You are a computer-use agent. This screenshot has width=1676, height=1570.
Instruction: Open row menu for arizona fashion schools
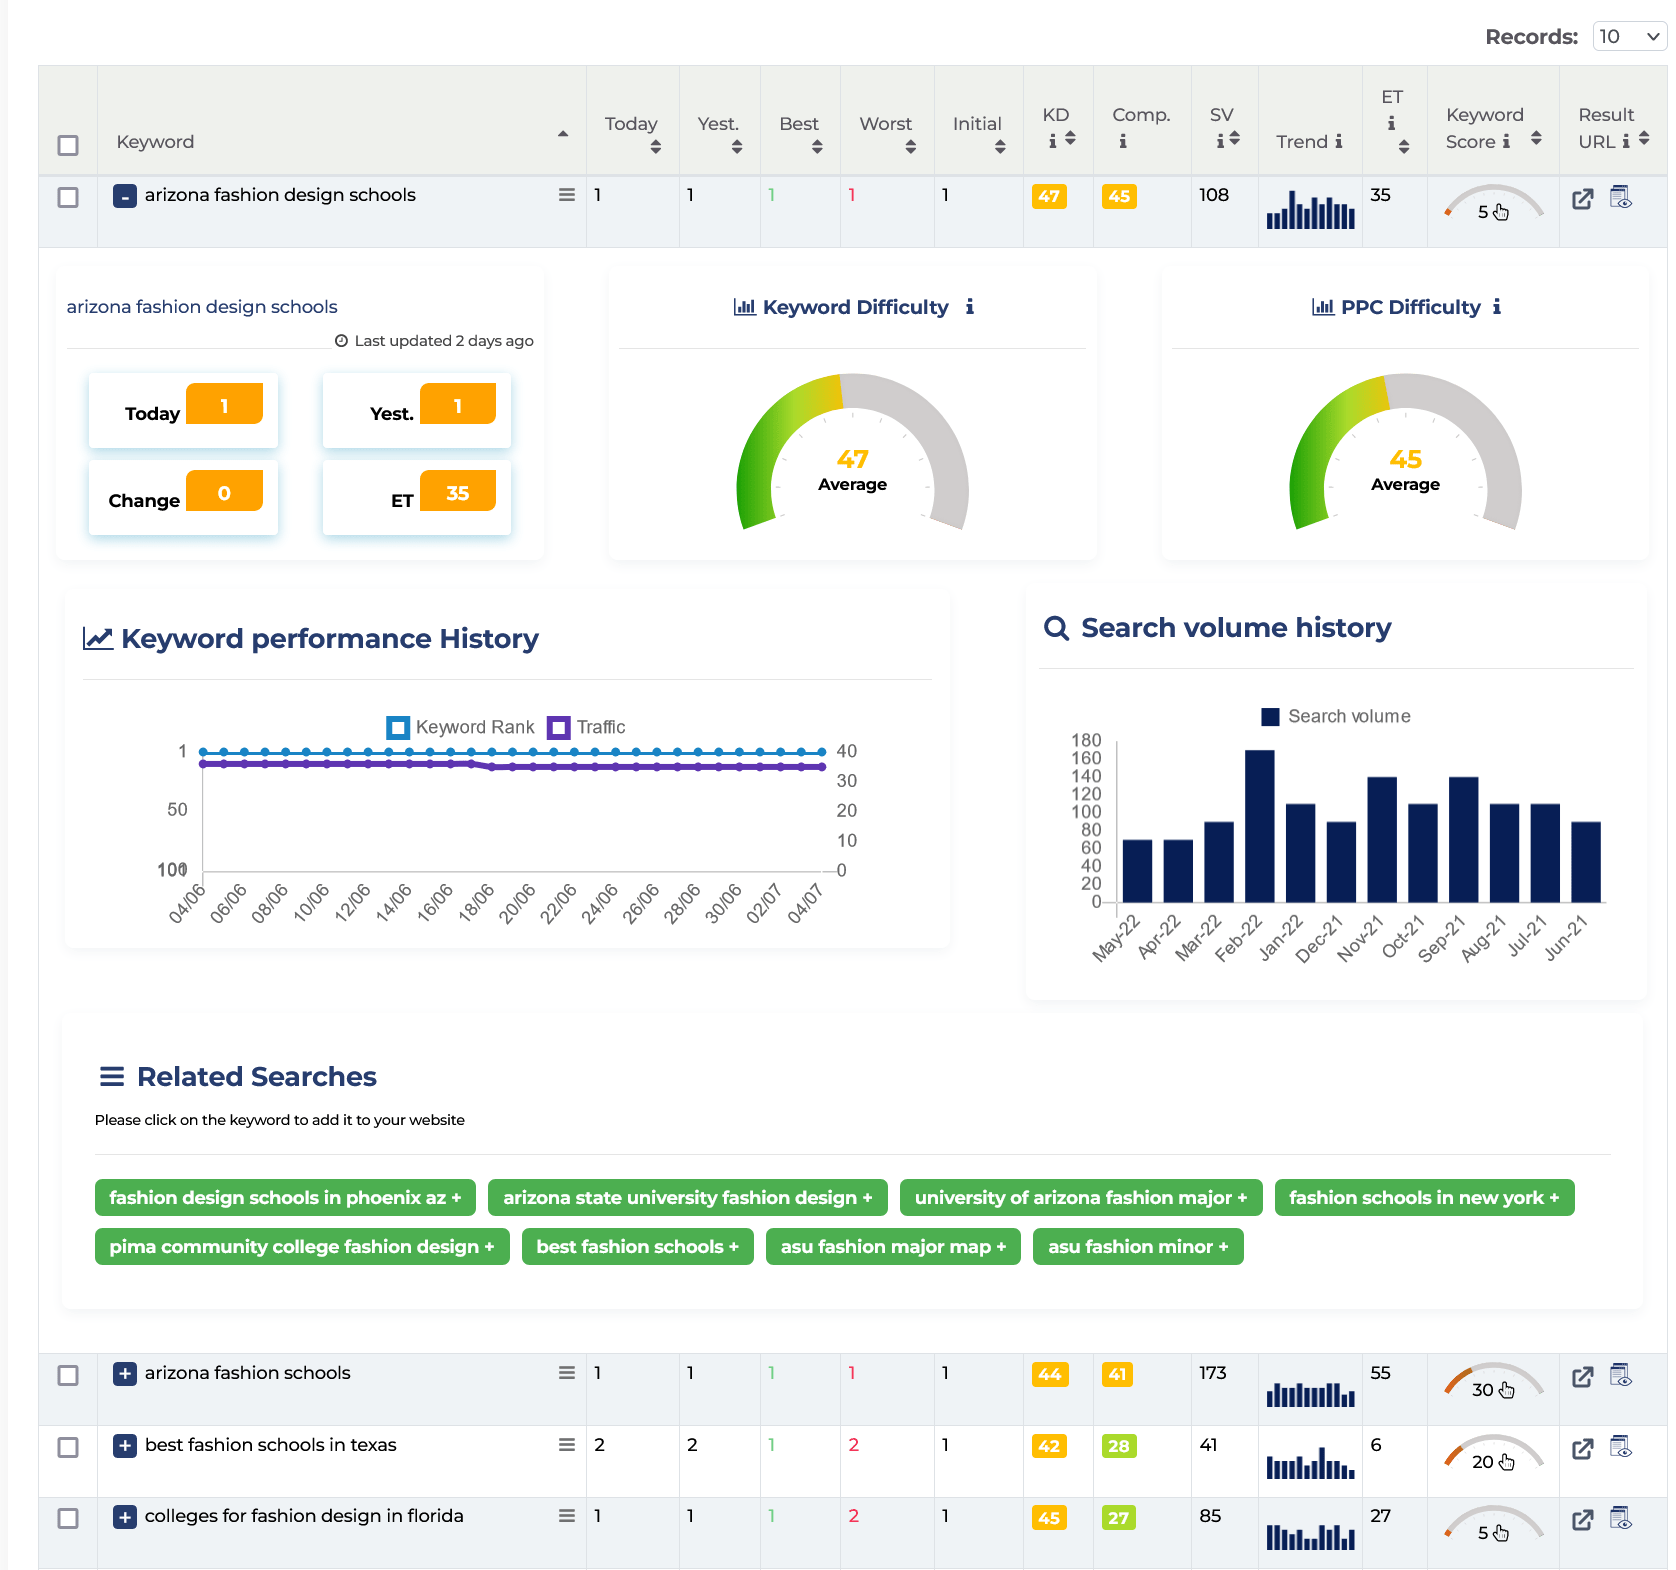567,1373
